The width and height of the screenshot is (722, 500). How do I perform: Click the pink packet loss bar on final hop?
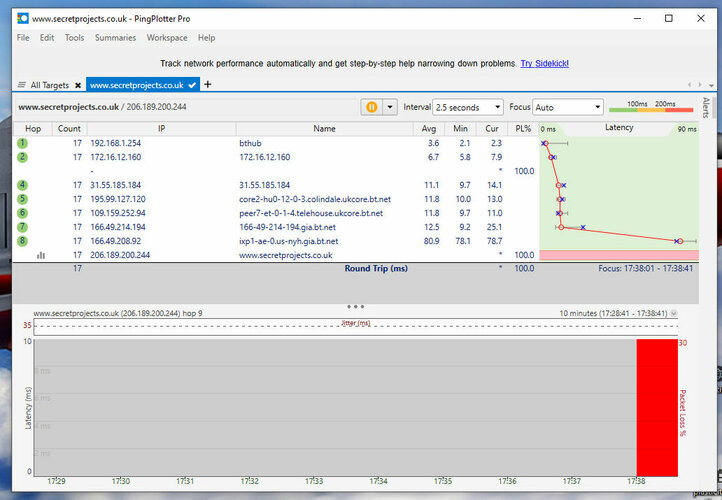point(619,255)
